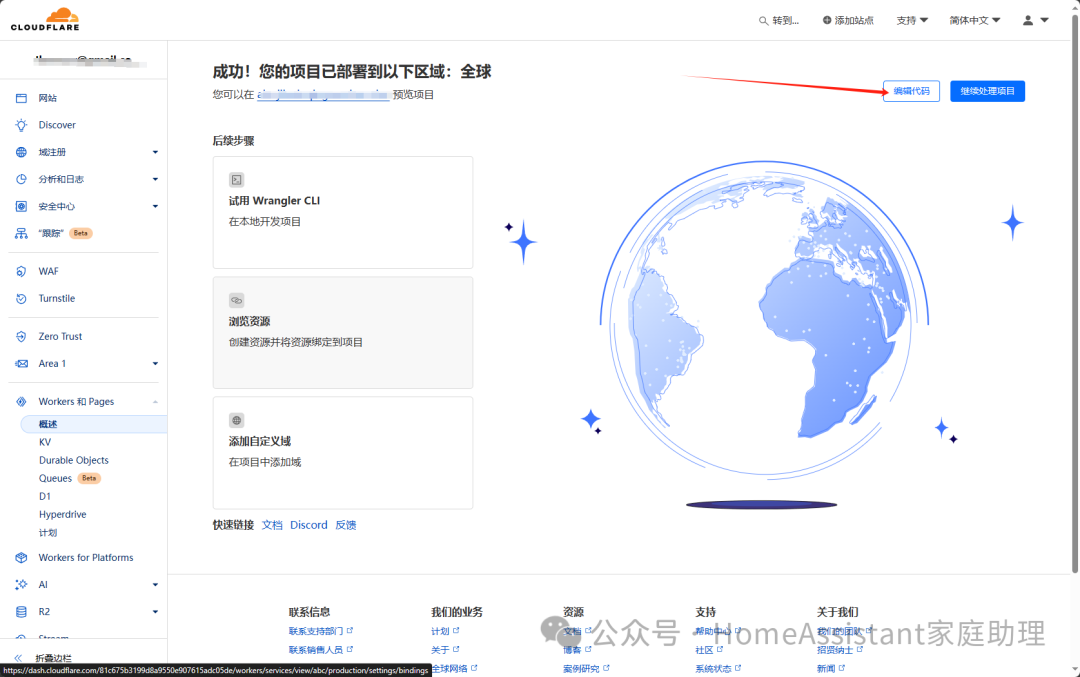Click the 折叠边栏 double-chevron icon
1080x677 pixels.
[18, 658]
